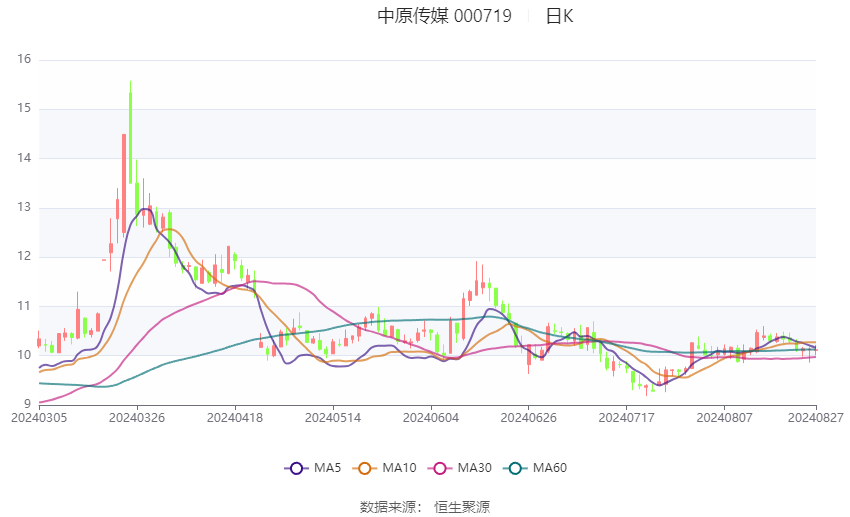Screen dimensions: 850x517
Task: Click the y-axis value 15
Action: tap(24, 108)
